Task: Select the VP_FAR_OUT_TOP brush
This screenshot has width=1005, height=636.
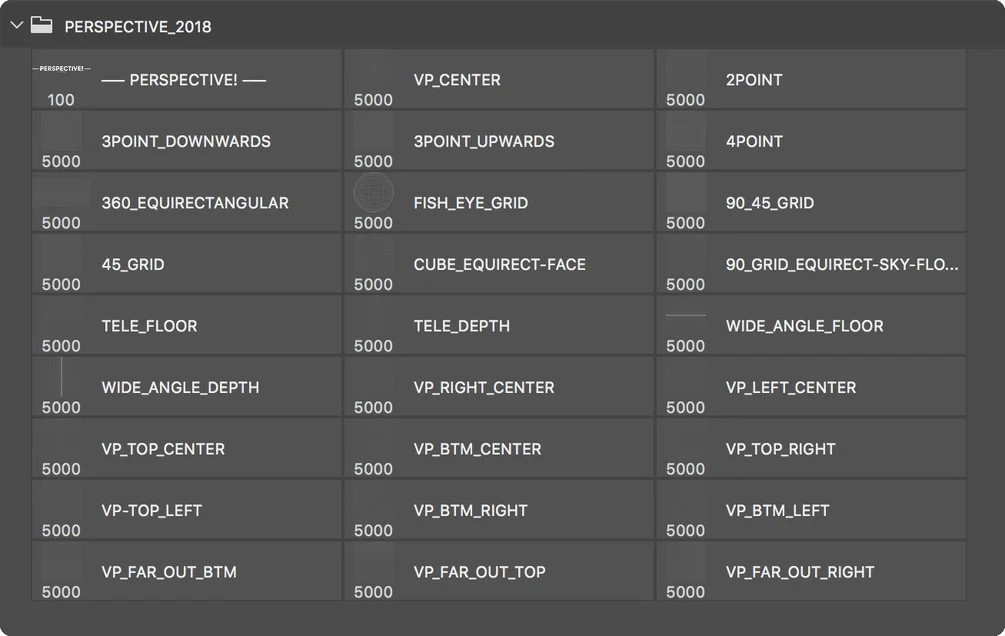Action: [499, 572]
